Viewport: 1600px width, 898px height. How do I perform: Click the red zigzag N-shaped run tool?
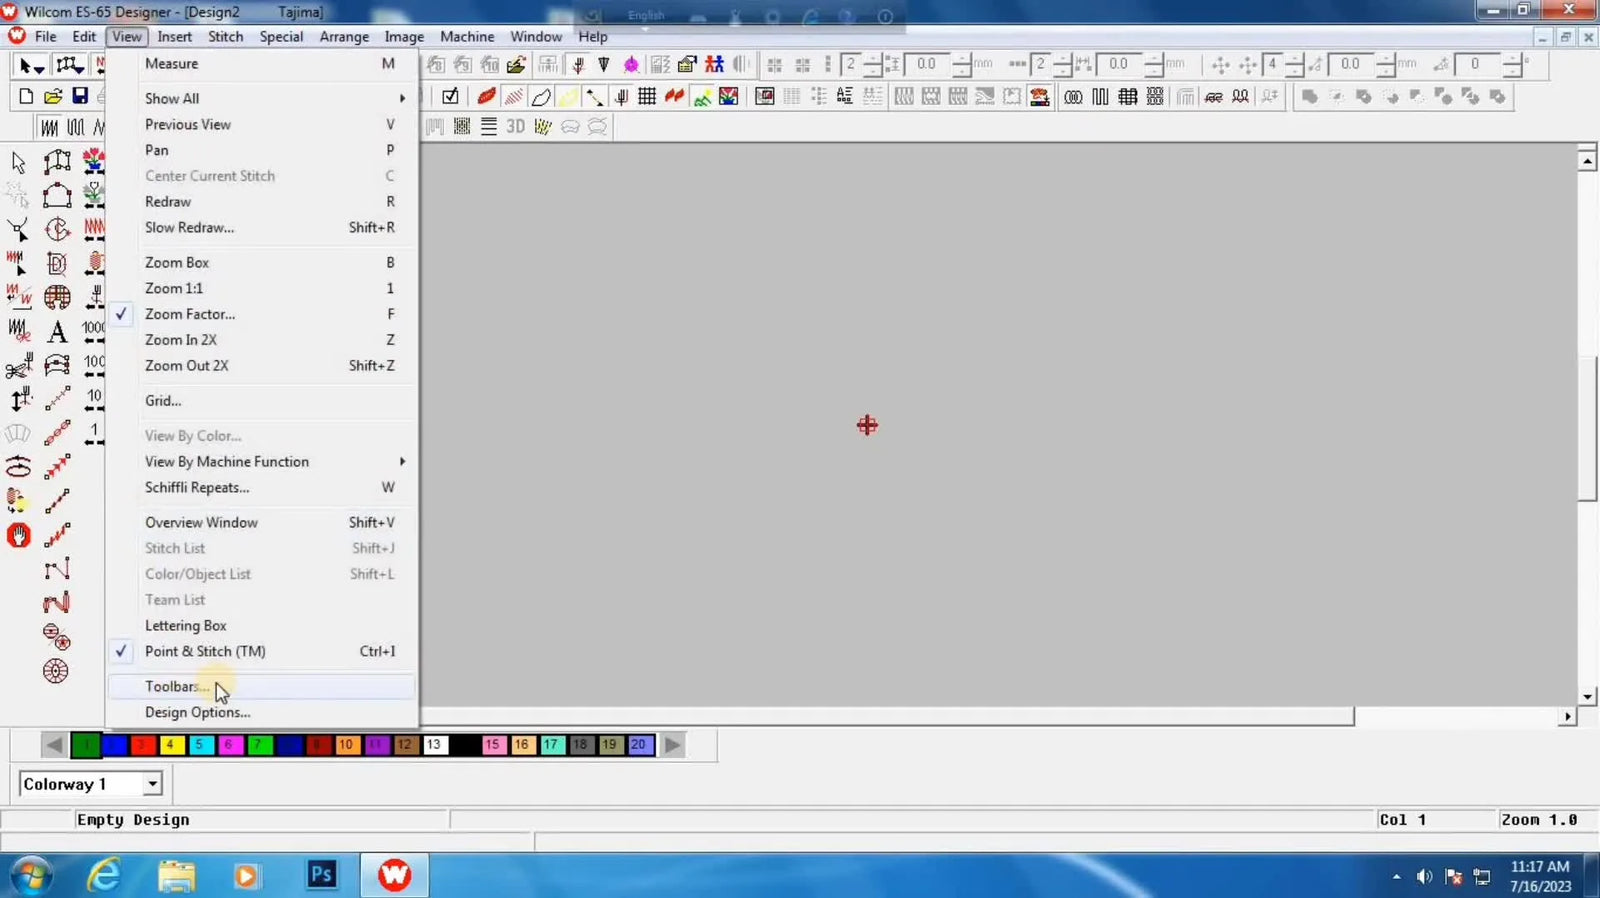(56, 603)
